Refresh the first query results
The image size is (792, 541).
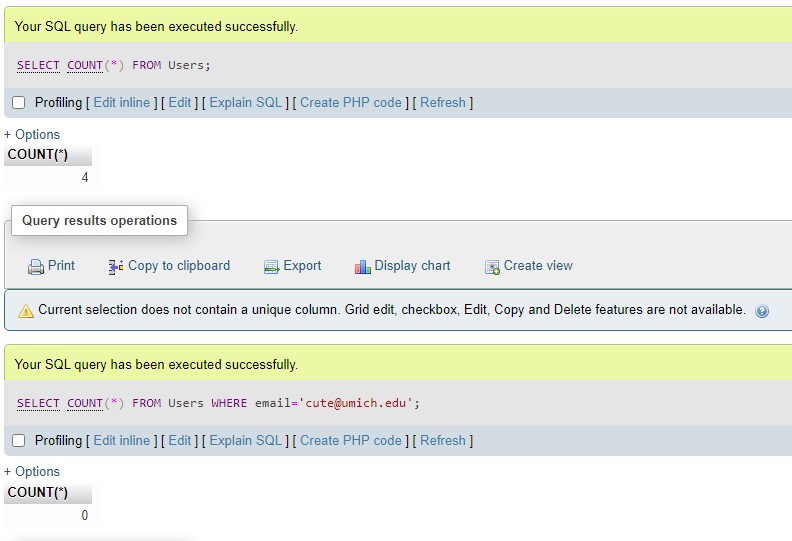click(442, 103)
